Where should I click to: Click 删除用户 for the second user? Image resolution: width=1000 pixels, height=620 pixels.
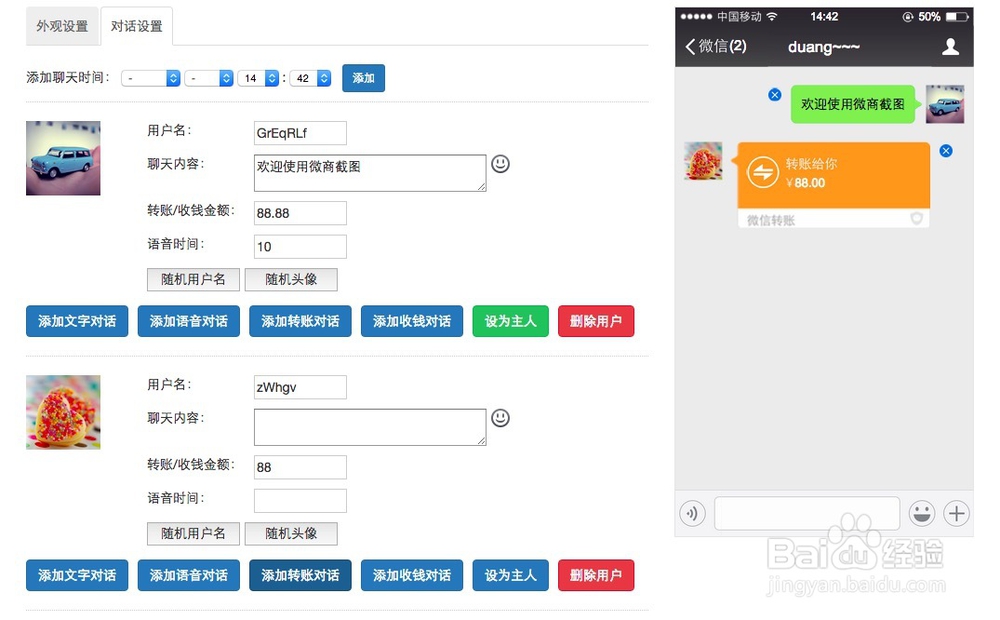[x=596, y=575]
